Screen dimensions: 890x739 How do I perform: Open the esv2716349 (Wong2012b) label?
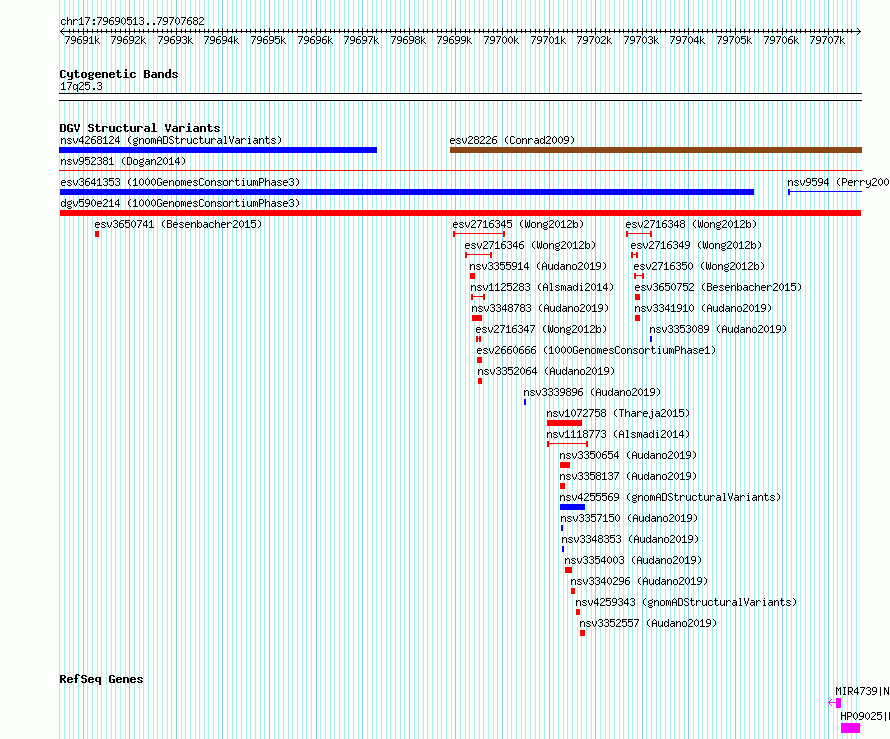[x=696, y=245]
